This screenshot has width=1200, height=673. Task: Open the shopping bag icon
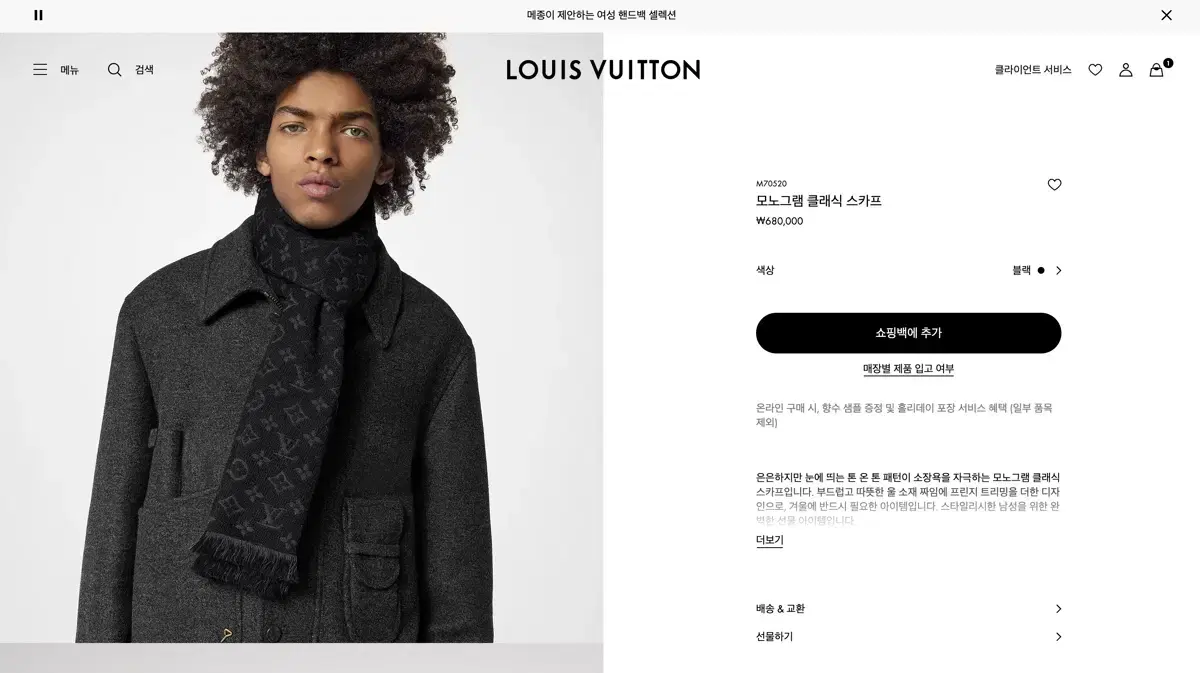click(x=1157, y=70)
